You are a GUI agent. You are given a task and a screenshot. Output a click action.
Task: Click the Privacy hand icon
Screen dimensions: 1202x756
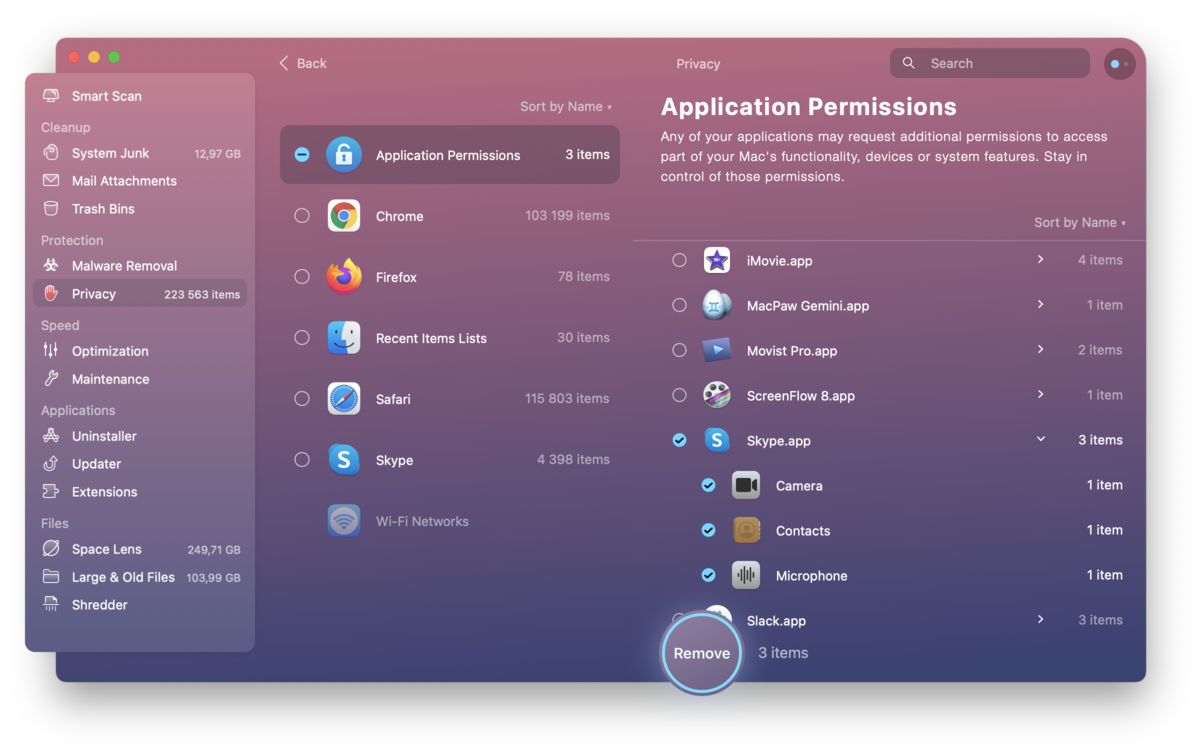point(51,294)
